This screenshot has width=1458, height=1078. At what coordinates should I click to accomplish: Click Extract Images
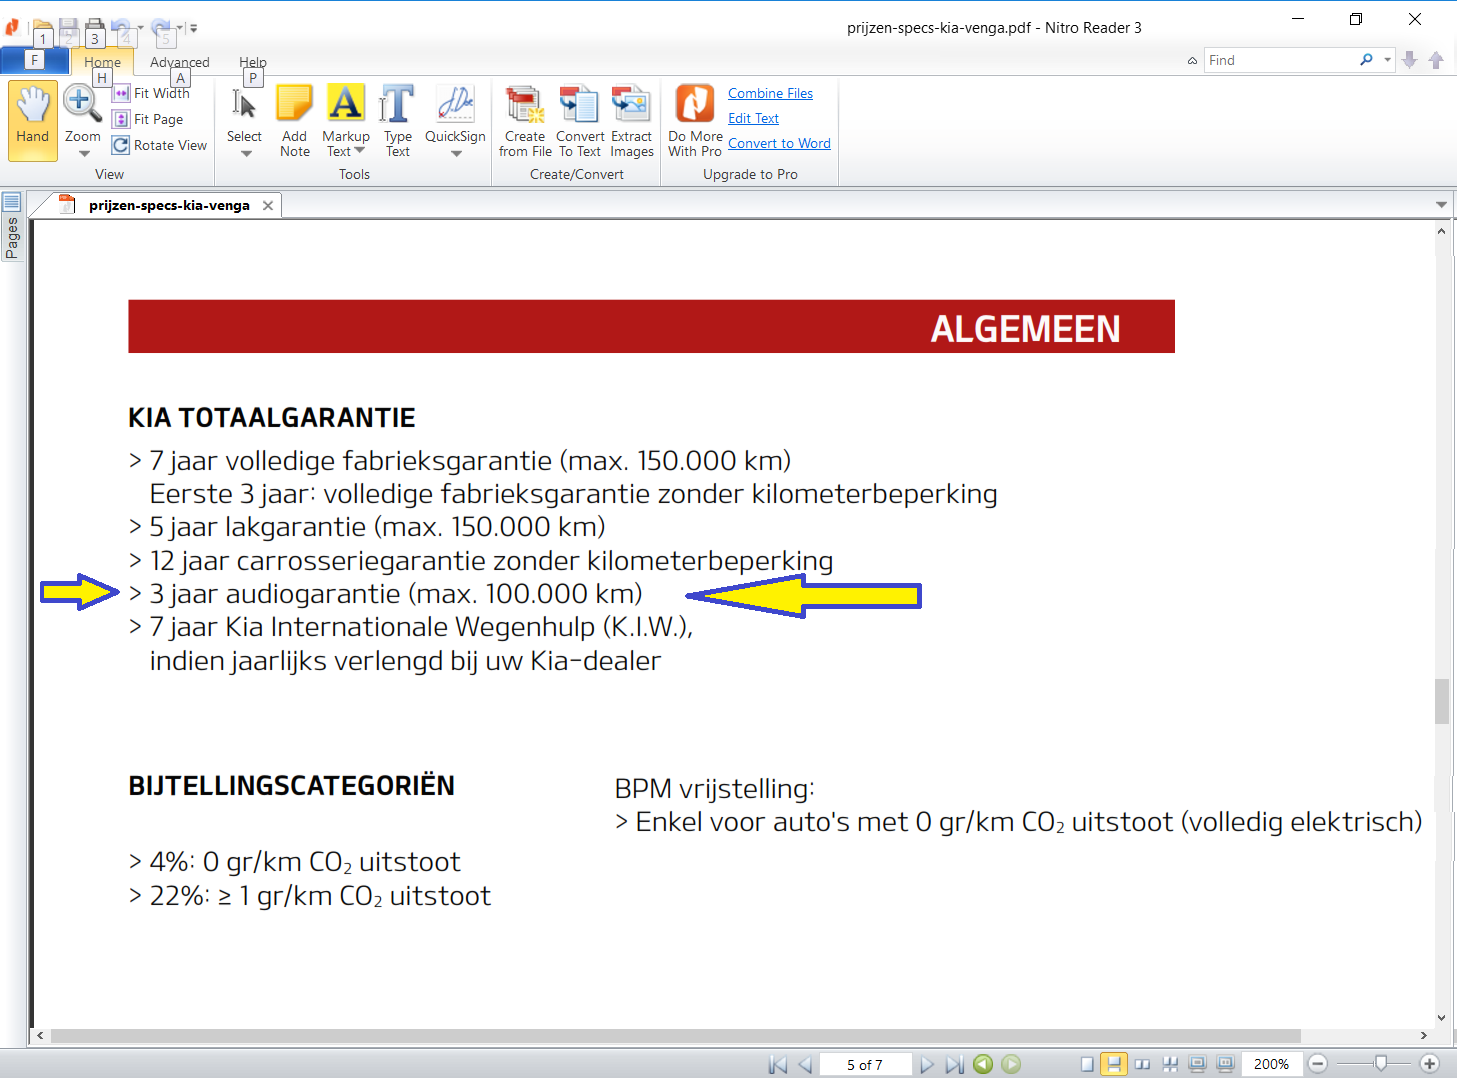pos(632,121)
